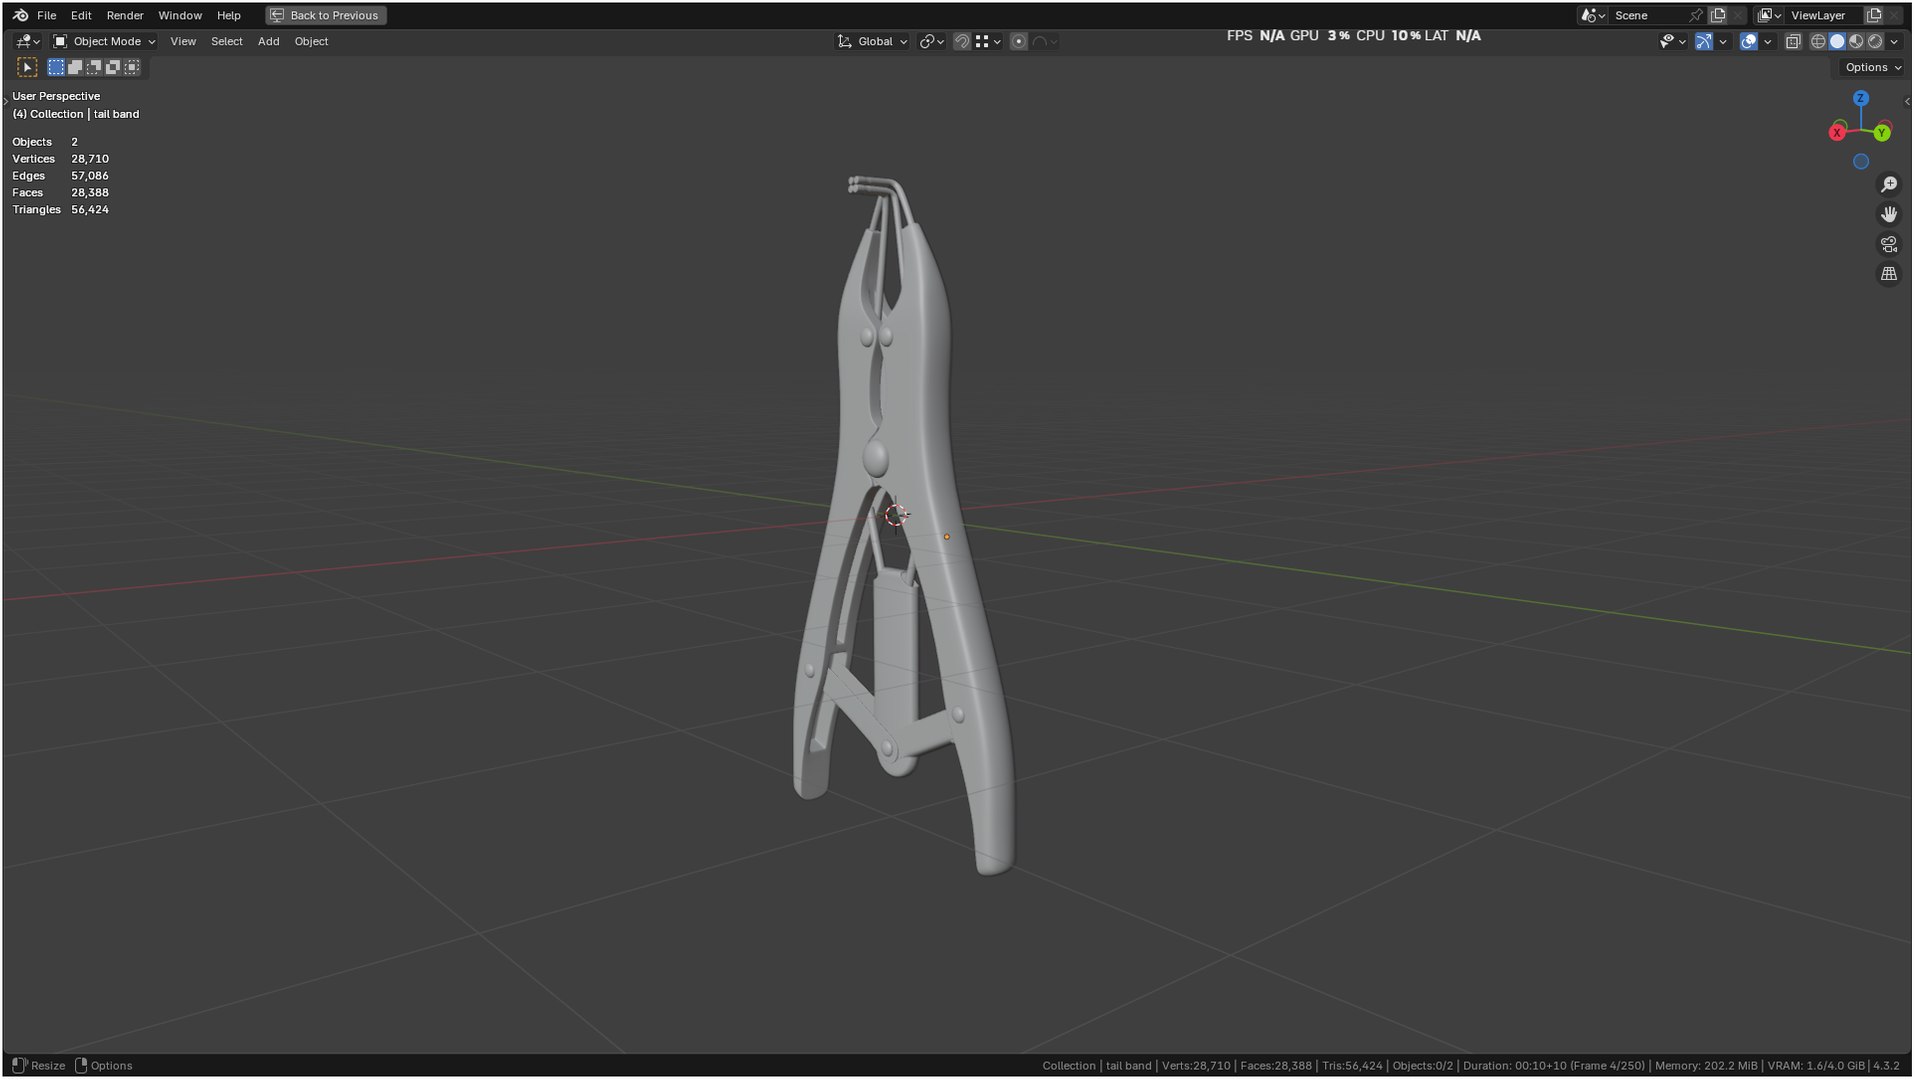Image resolution: width=1915 pixels, height=1080 pixels.
Task: Open the Object Mode dropdown
Action: [x=104, y=41]
